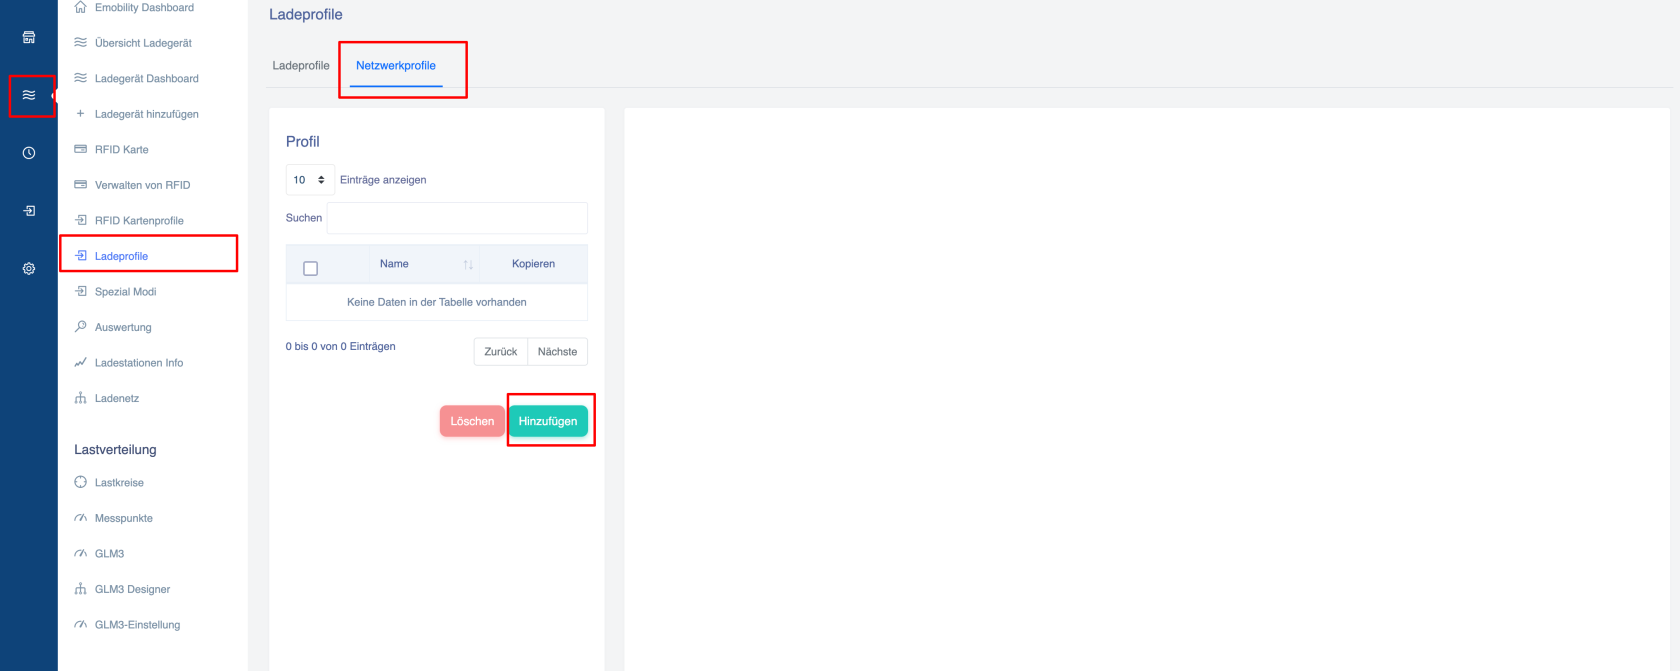Open the store icon in the blue rail

point(29,37)
